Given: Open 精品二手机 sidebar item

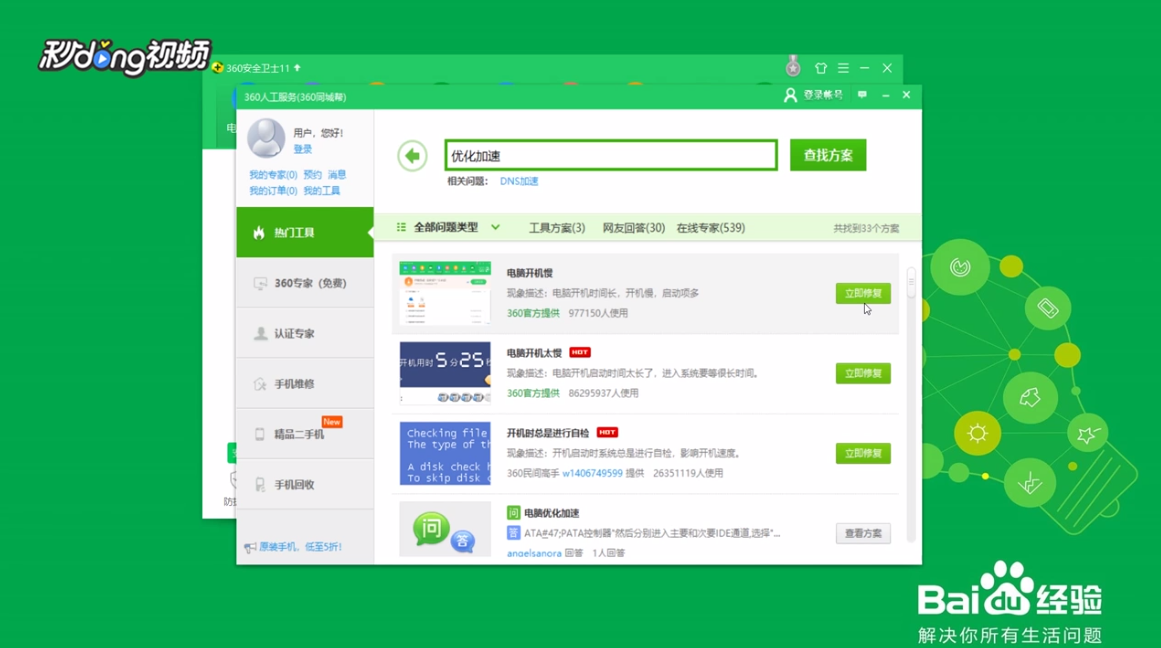Looking at the screenshot, I should pos(305,434).
